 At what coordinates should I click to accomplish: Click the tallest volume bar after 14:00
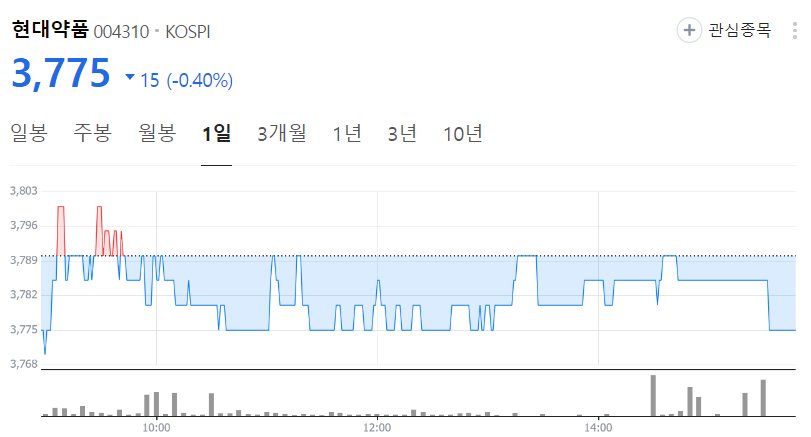tap(653, 396)
